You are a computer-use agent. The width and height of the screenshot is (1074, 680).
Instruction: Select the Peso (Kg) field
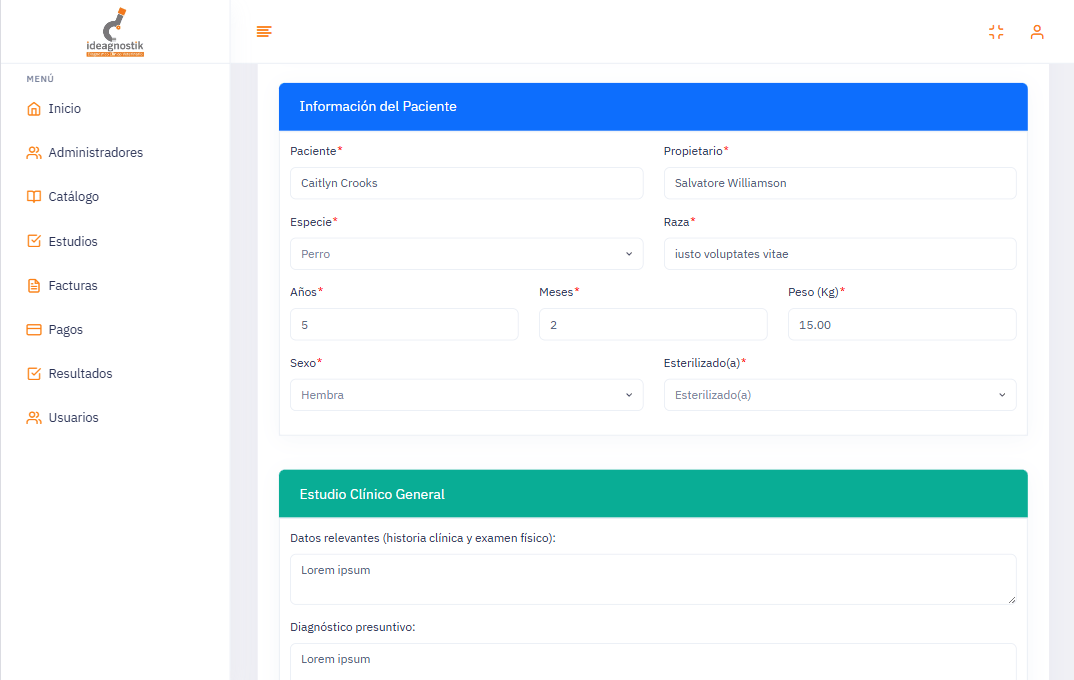(901, 325)
